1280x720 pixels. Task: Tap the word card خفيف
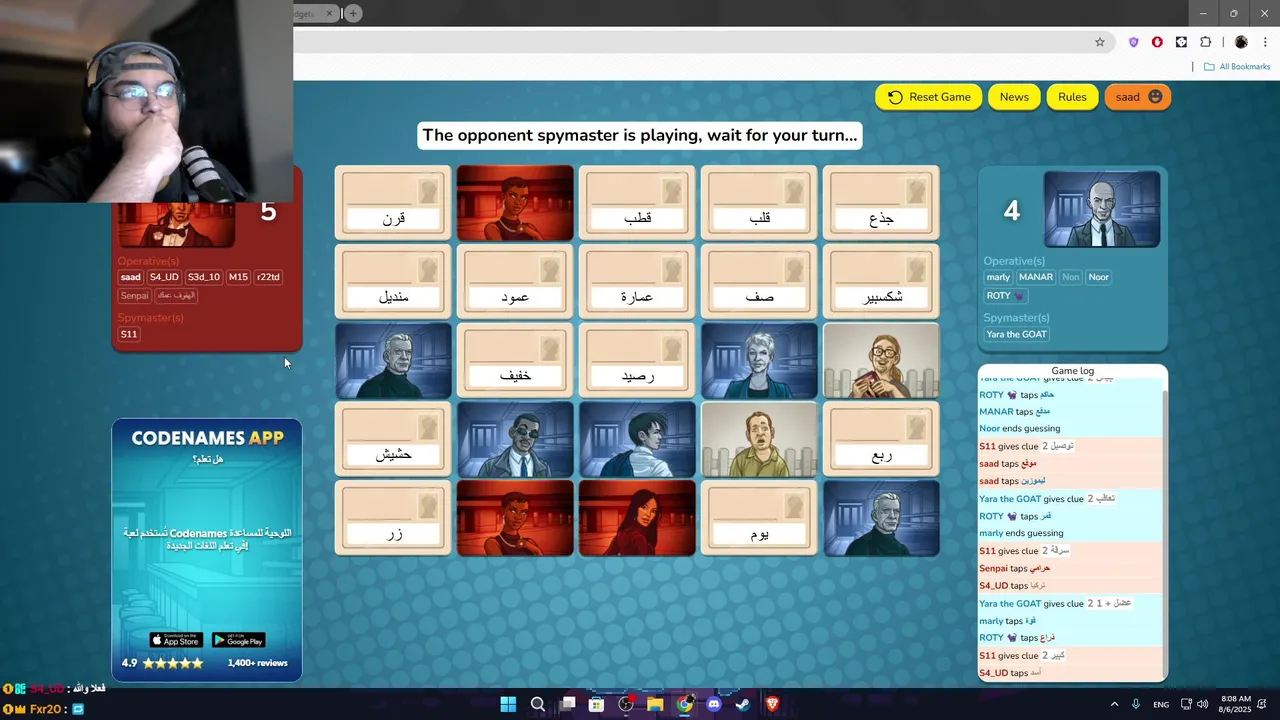point(515,360)
